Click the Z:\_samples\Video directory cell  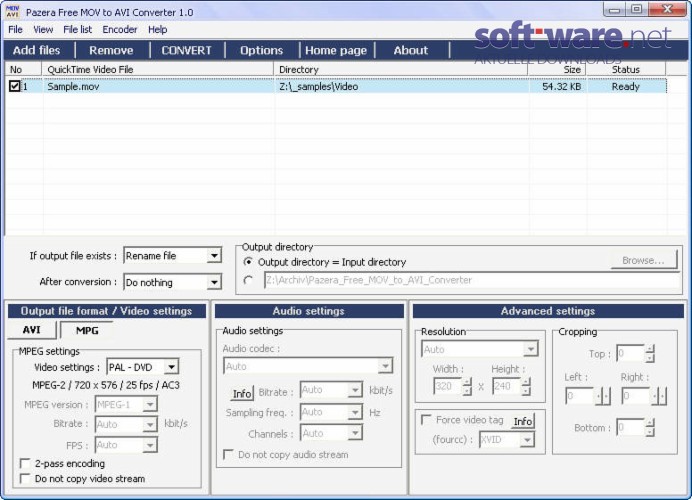click(318, 86)
